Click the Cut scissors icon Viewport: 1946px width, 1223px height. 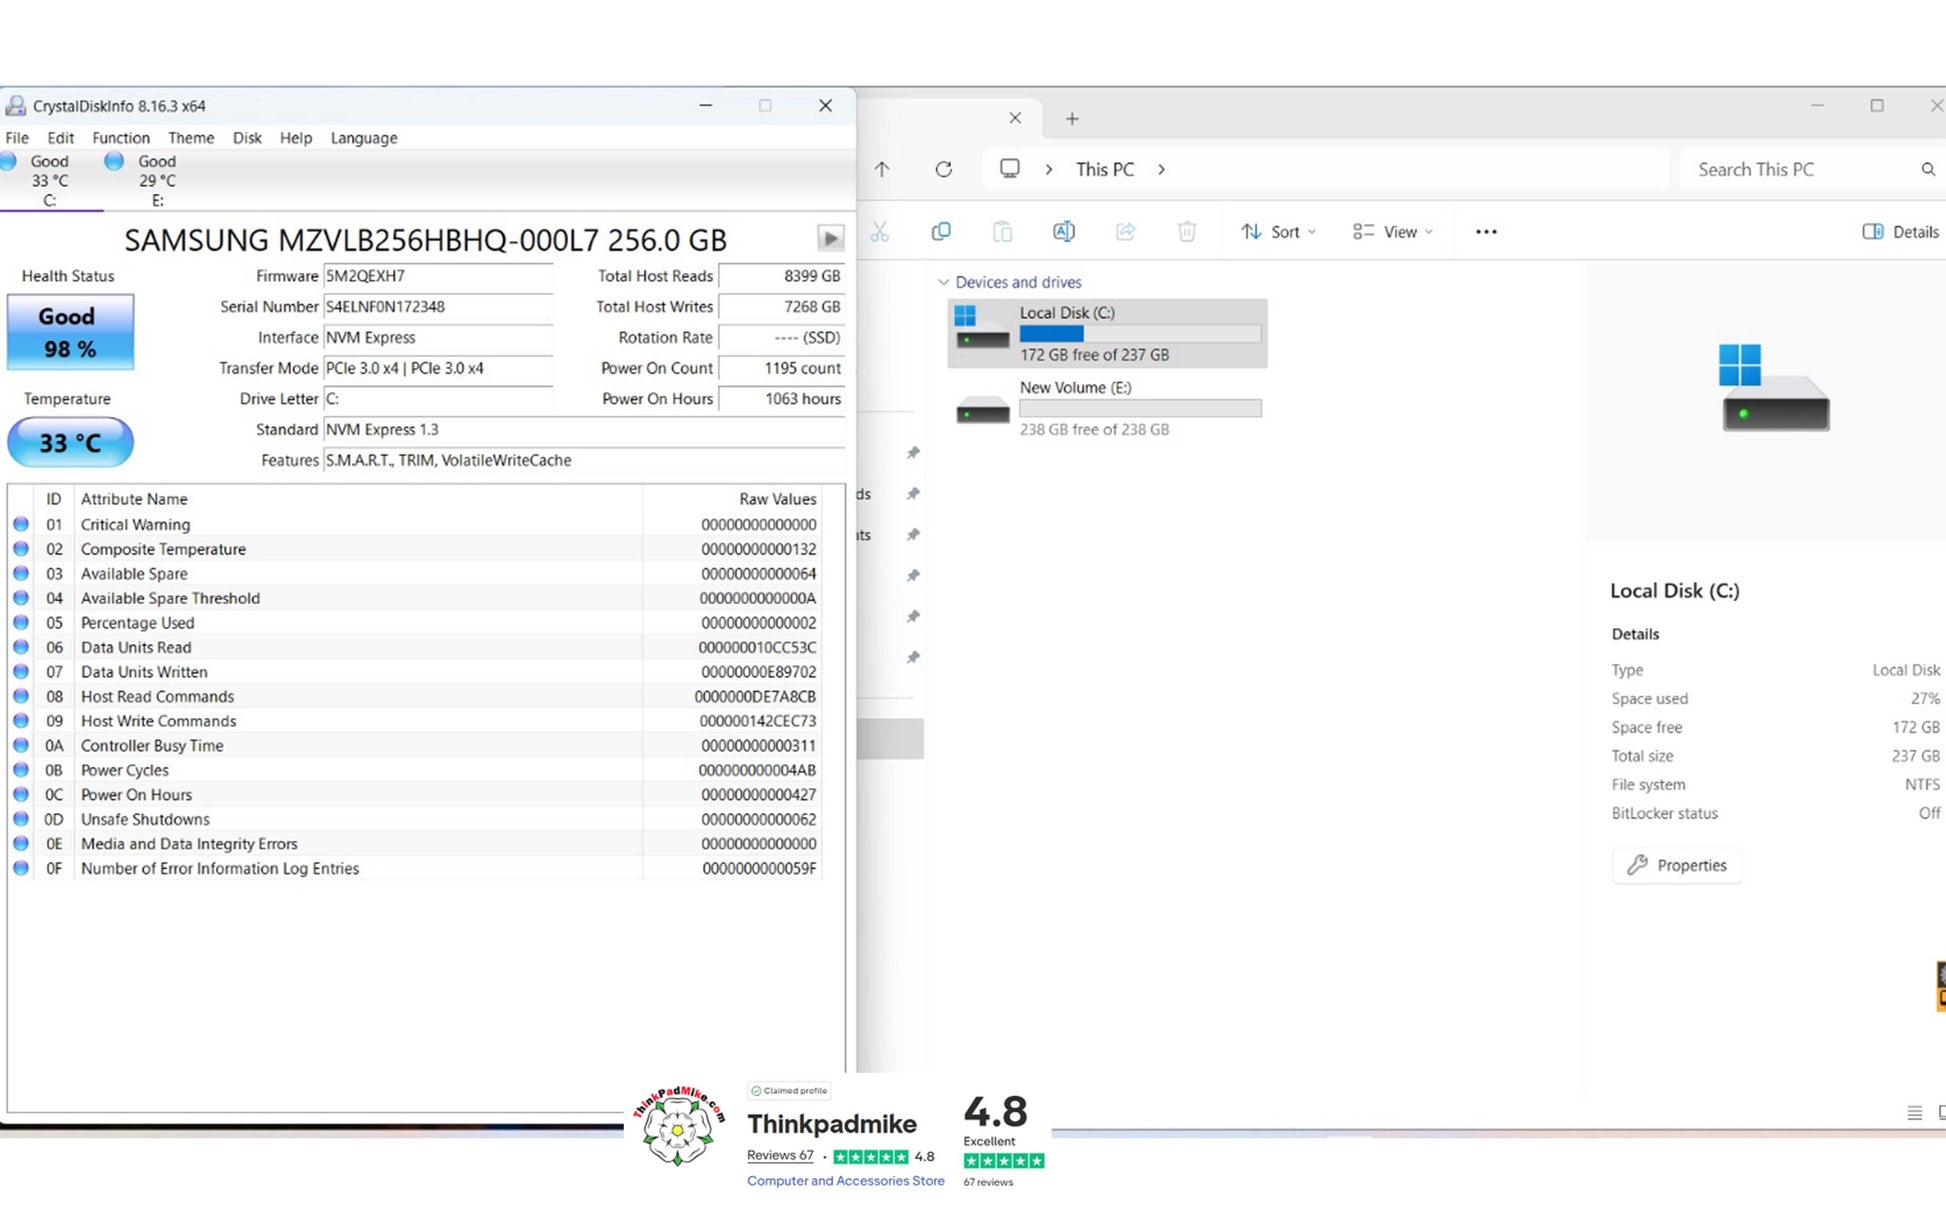tap(879, 232)
